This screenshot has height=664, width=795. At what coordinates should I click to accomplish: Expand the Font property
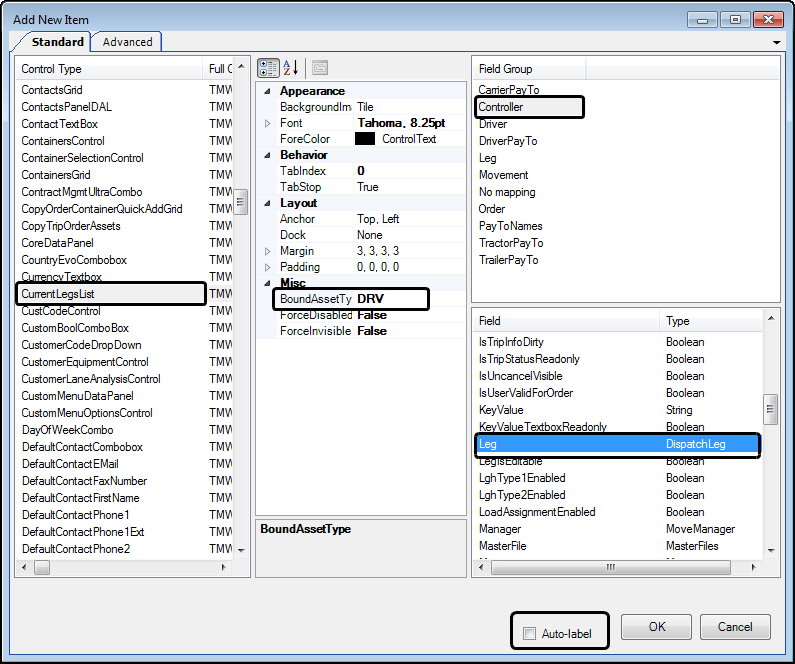coord(267,123)
